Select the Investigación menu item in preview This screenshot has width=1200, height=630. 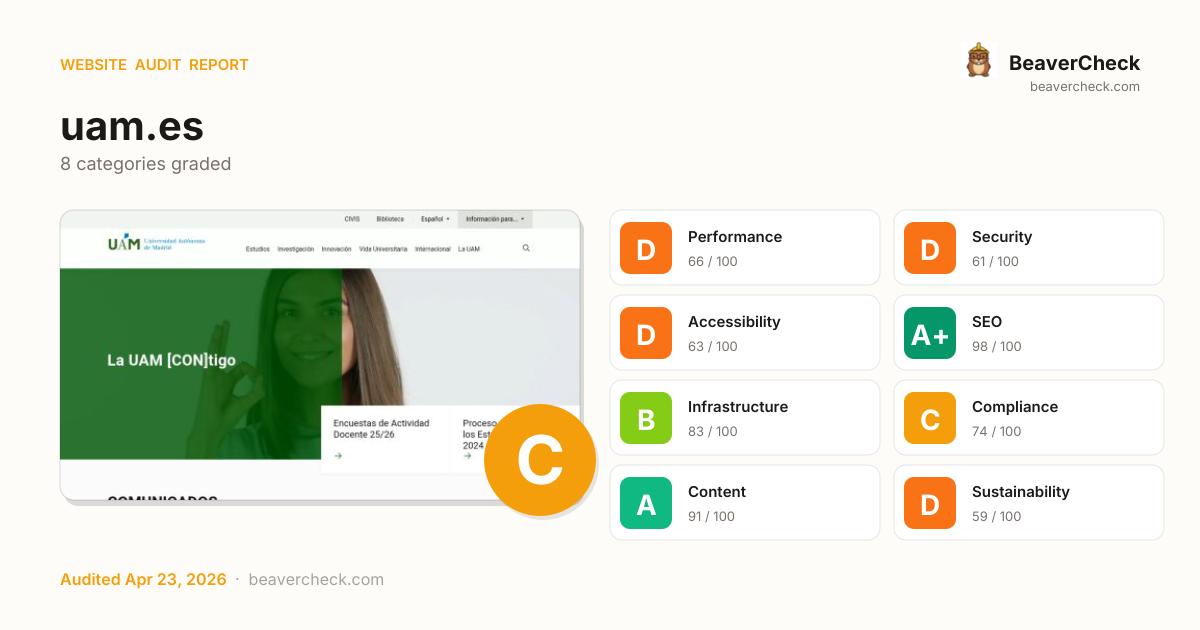pyautogui.click(x=296, y=249)
